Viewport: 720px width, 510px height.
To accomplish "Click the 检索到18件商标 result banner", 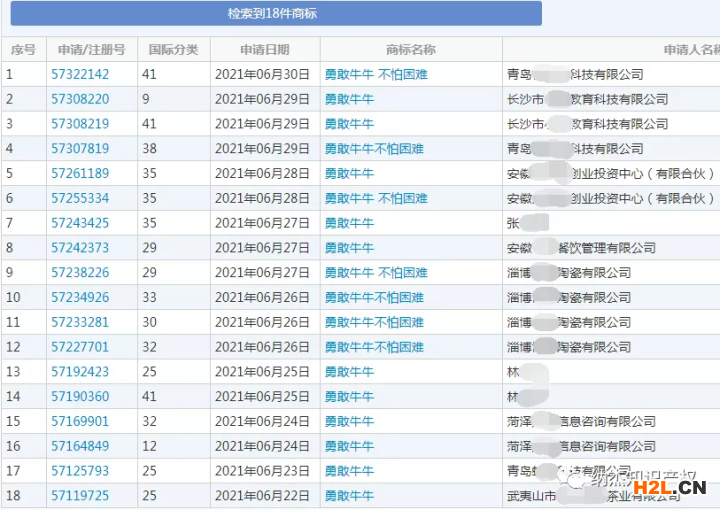I will (x=276, y=13).
